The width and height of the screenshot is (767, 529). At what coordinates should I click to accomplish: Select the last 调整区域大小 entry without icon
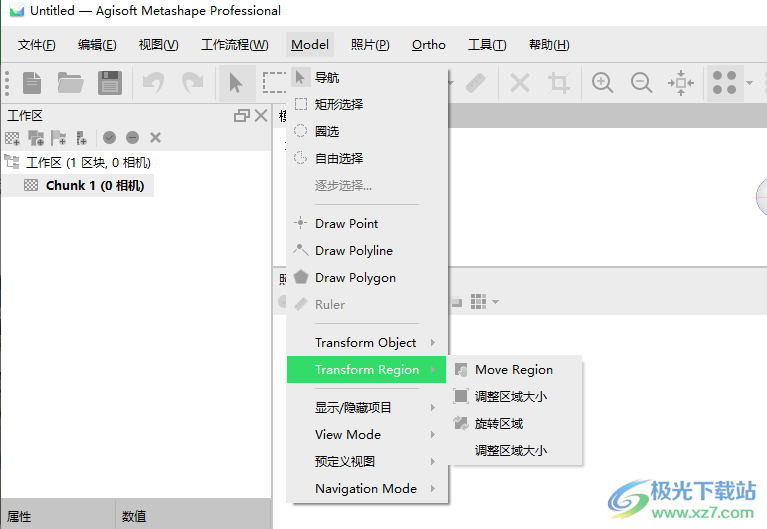(516, 451)
